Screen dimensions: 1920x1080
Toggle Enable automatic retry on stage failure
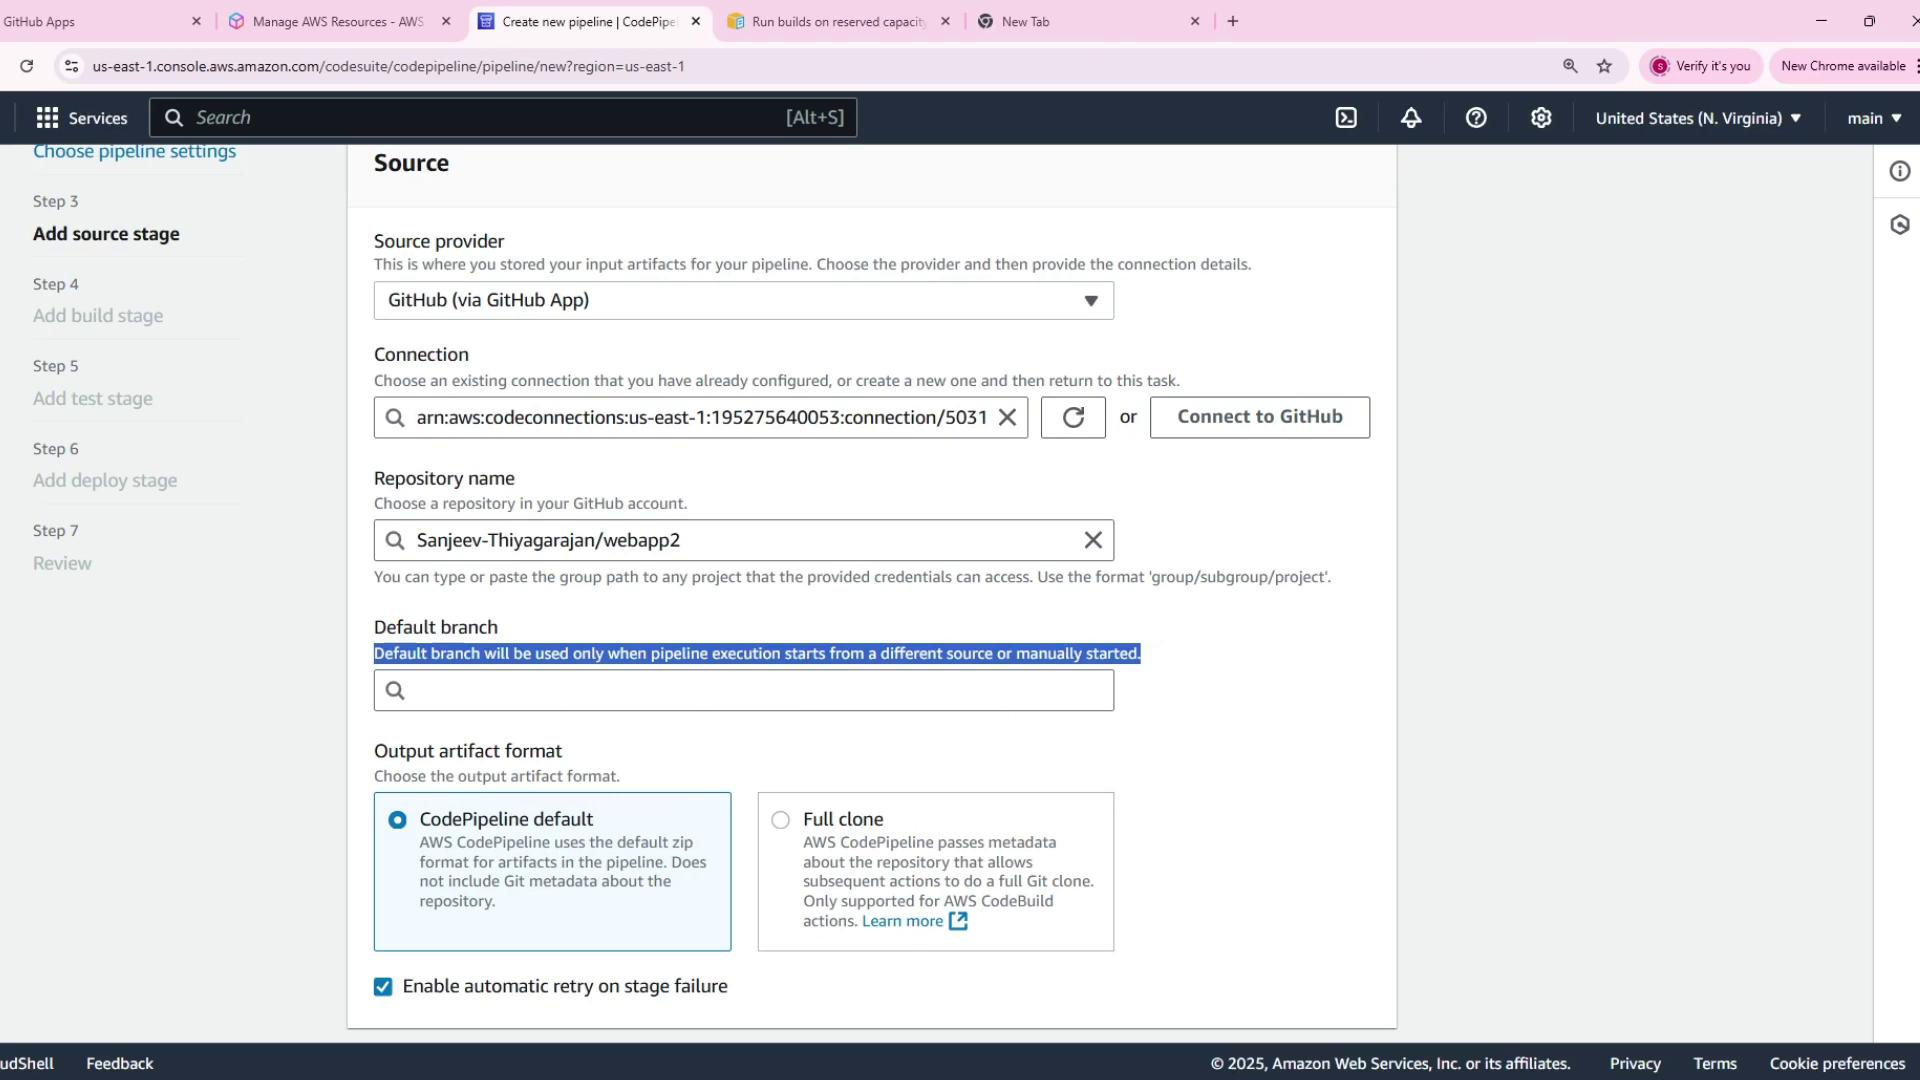[x=383, y=987]
